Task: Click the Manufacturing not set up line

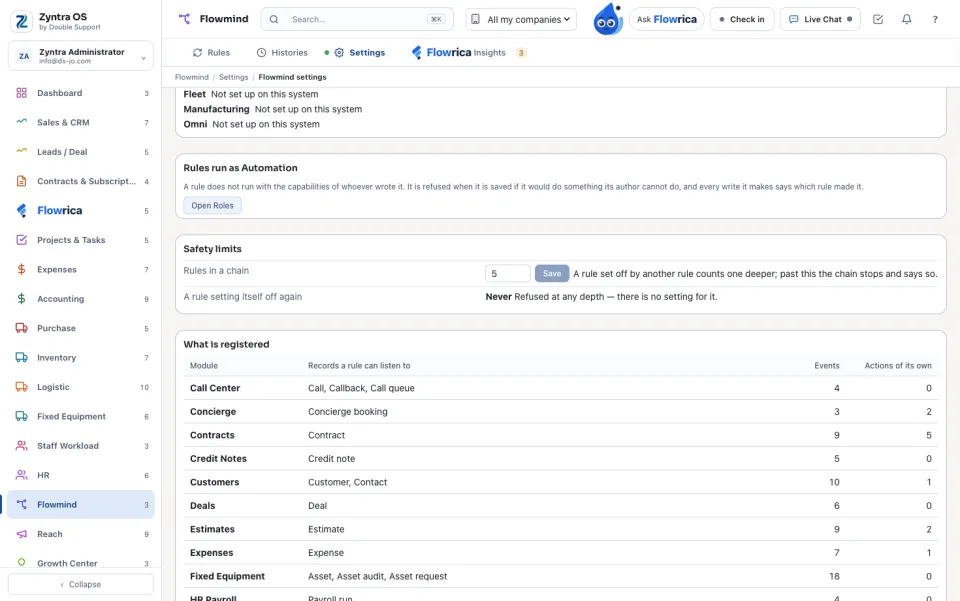Action: coord(272,109)
